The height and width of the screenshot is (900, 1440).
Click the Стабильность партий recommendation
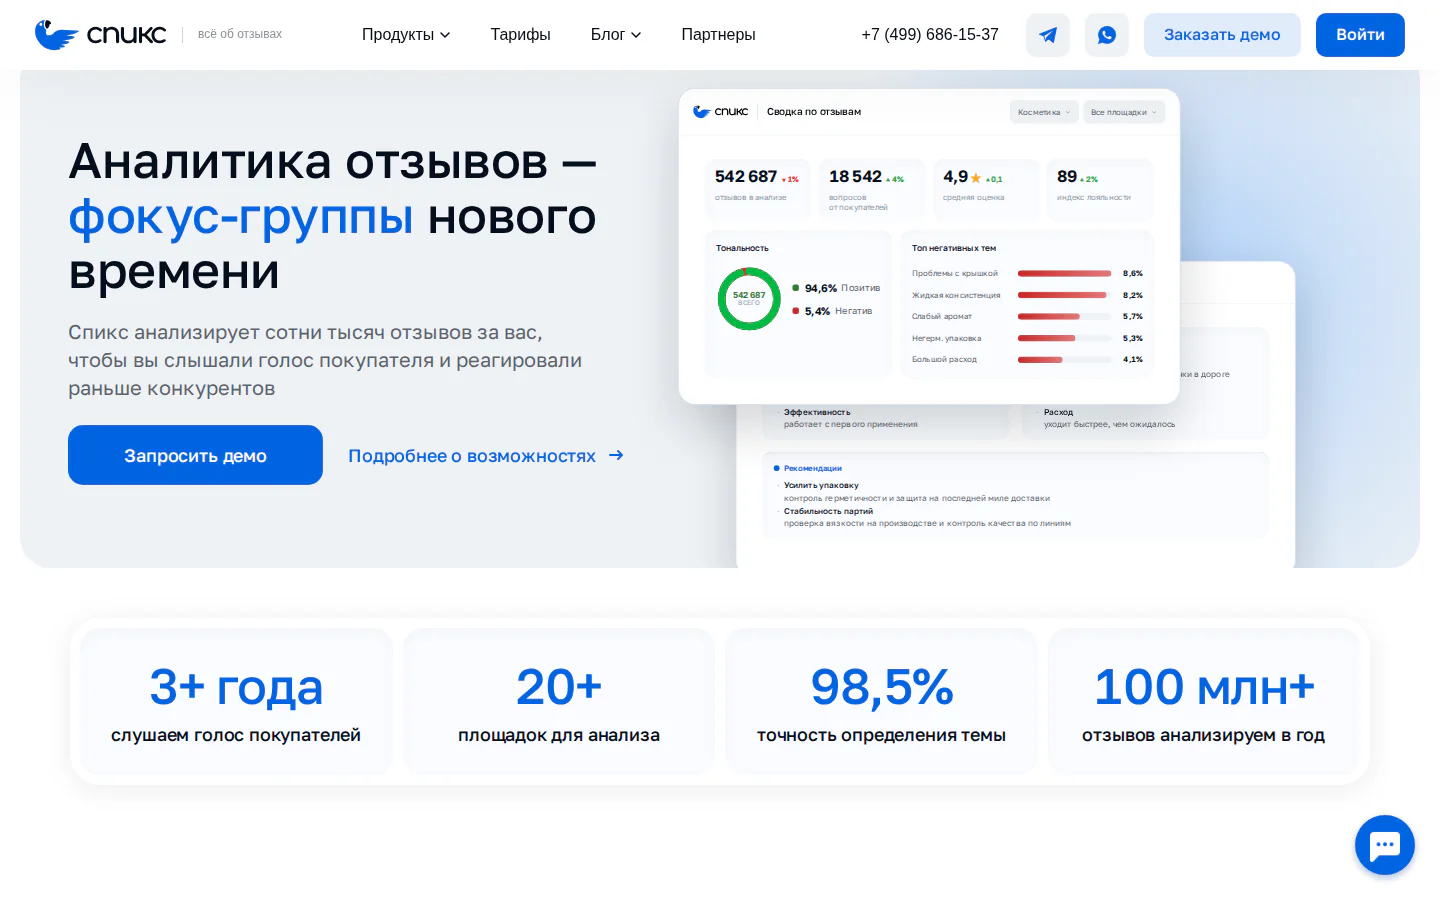point(828,511)
